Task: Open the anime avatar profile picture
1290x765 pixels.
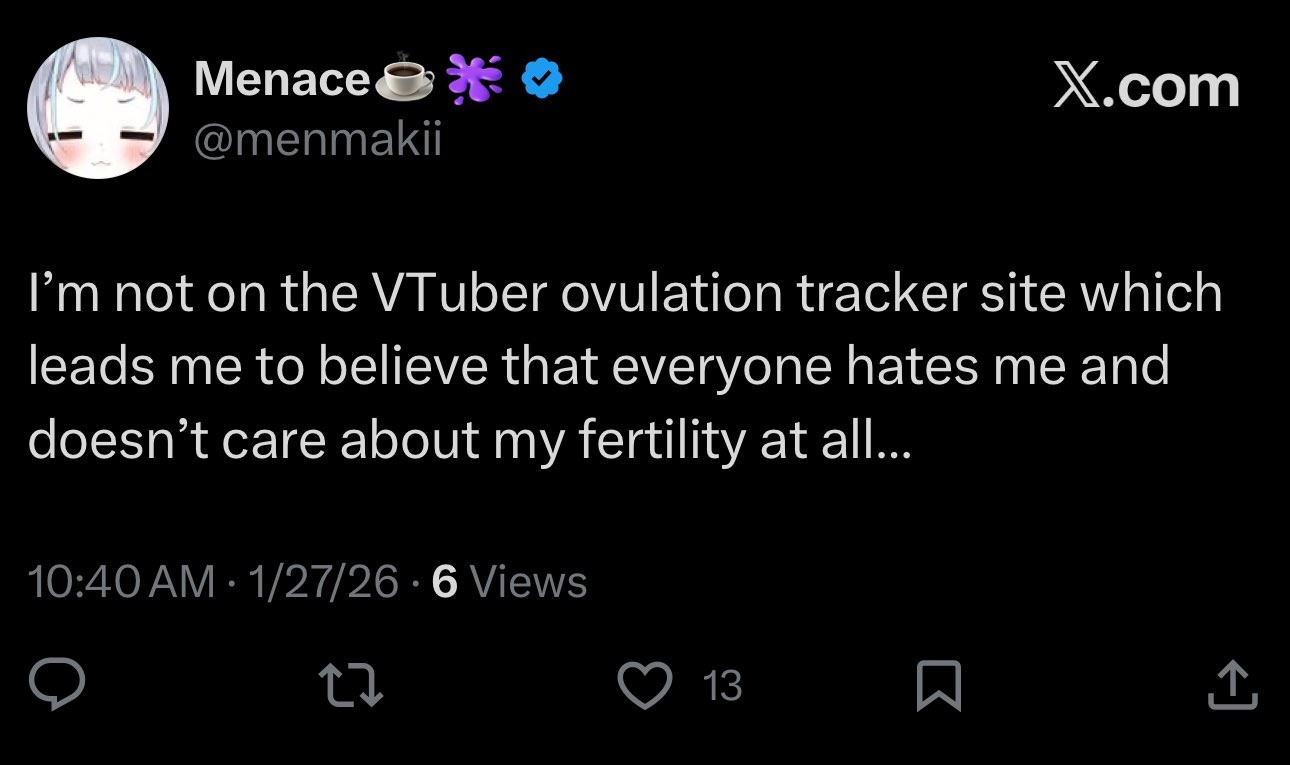Action: (97, 108)
